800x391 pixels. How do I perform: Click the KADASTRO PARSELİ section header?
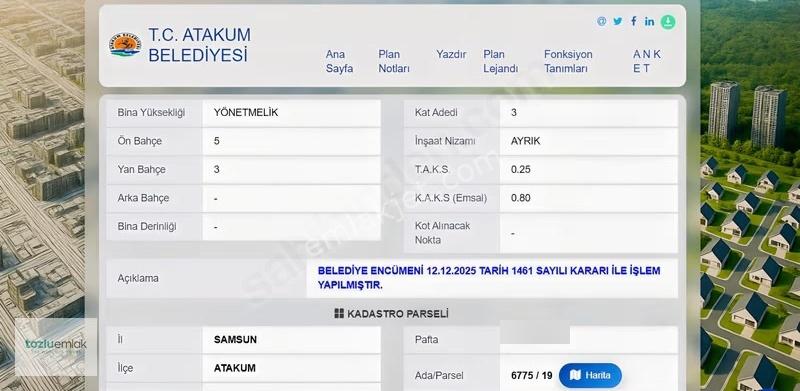coord(391,313)
